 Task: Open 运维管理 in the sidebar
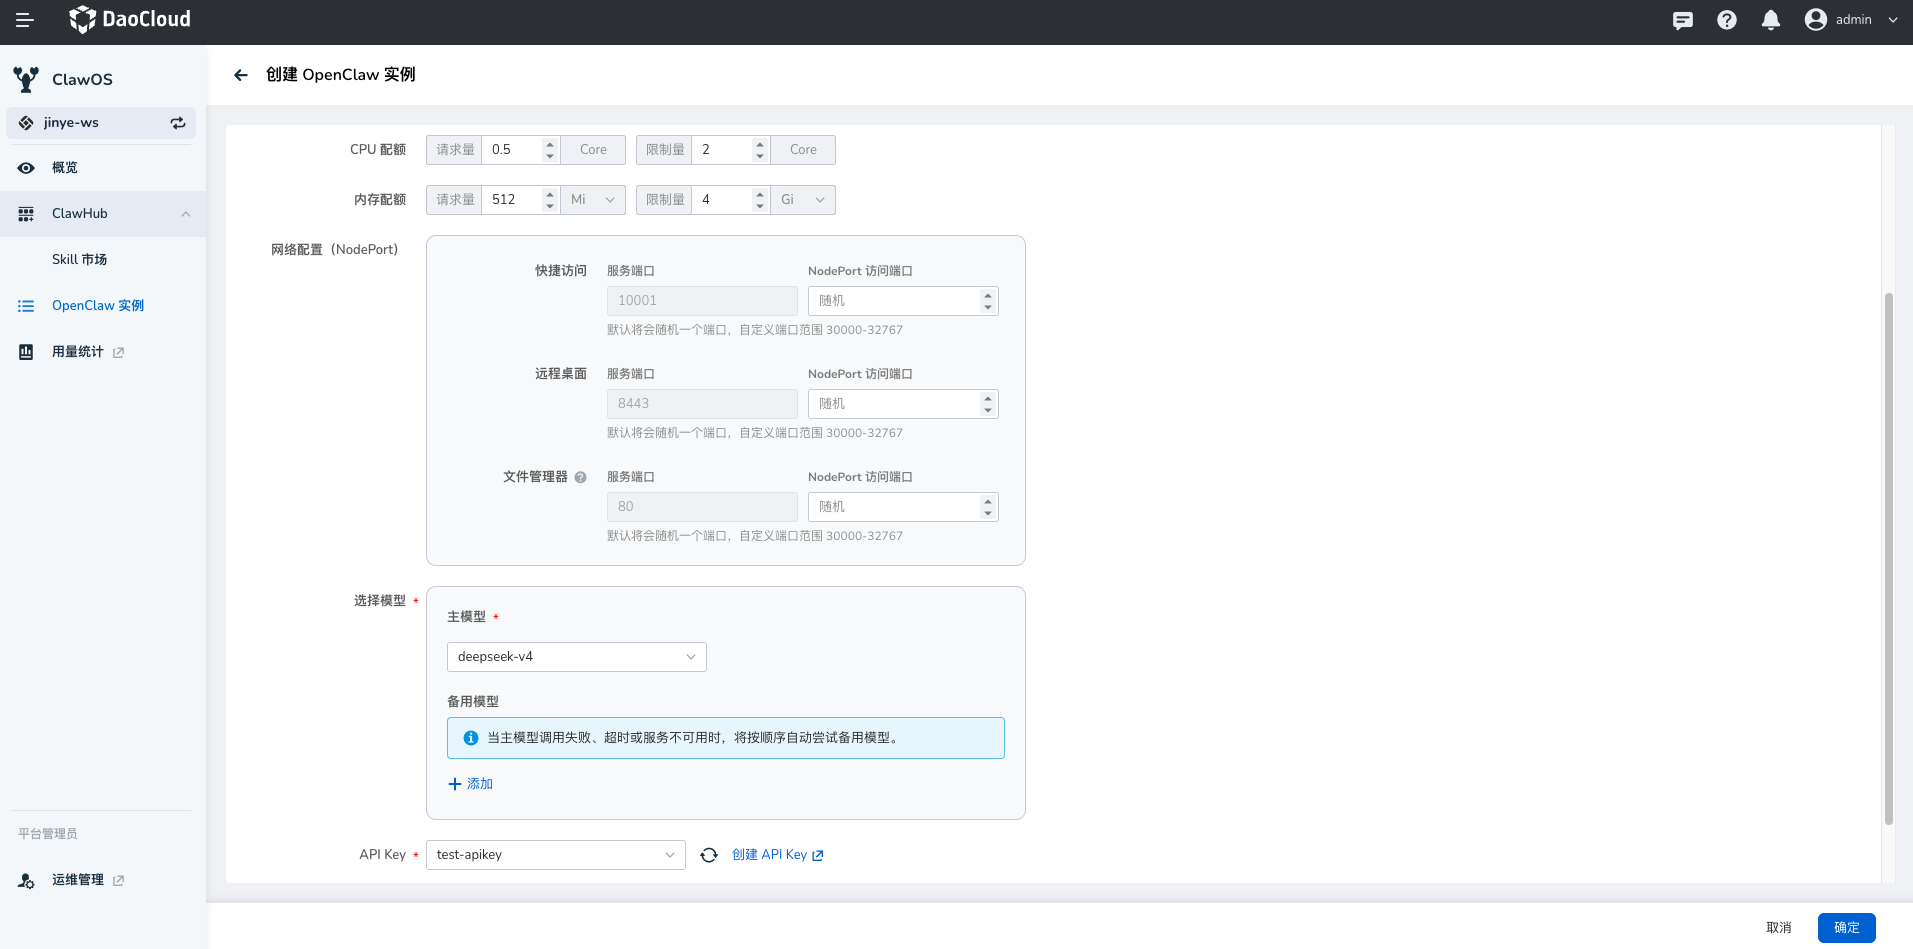pos(103,880)
